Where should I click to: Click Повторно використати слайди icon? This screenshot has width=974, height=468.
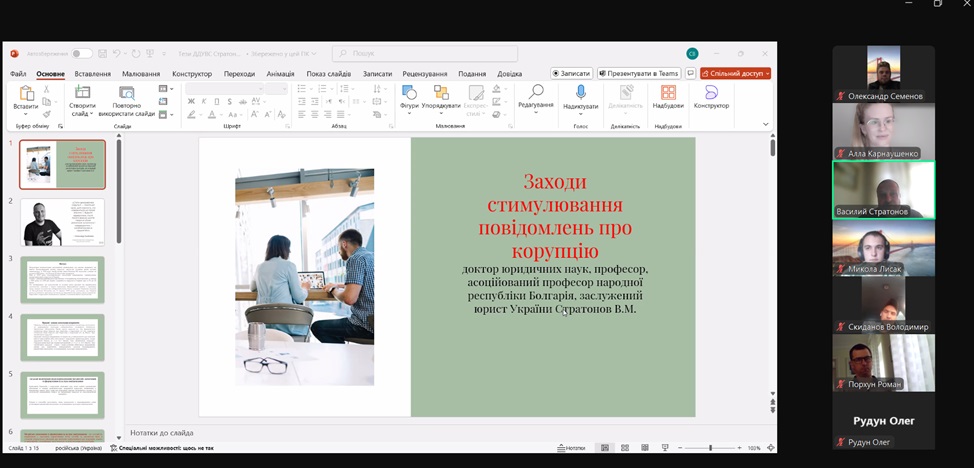(x=127, y=93)
